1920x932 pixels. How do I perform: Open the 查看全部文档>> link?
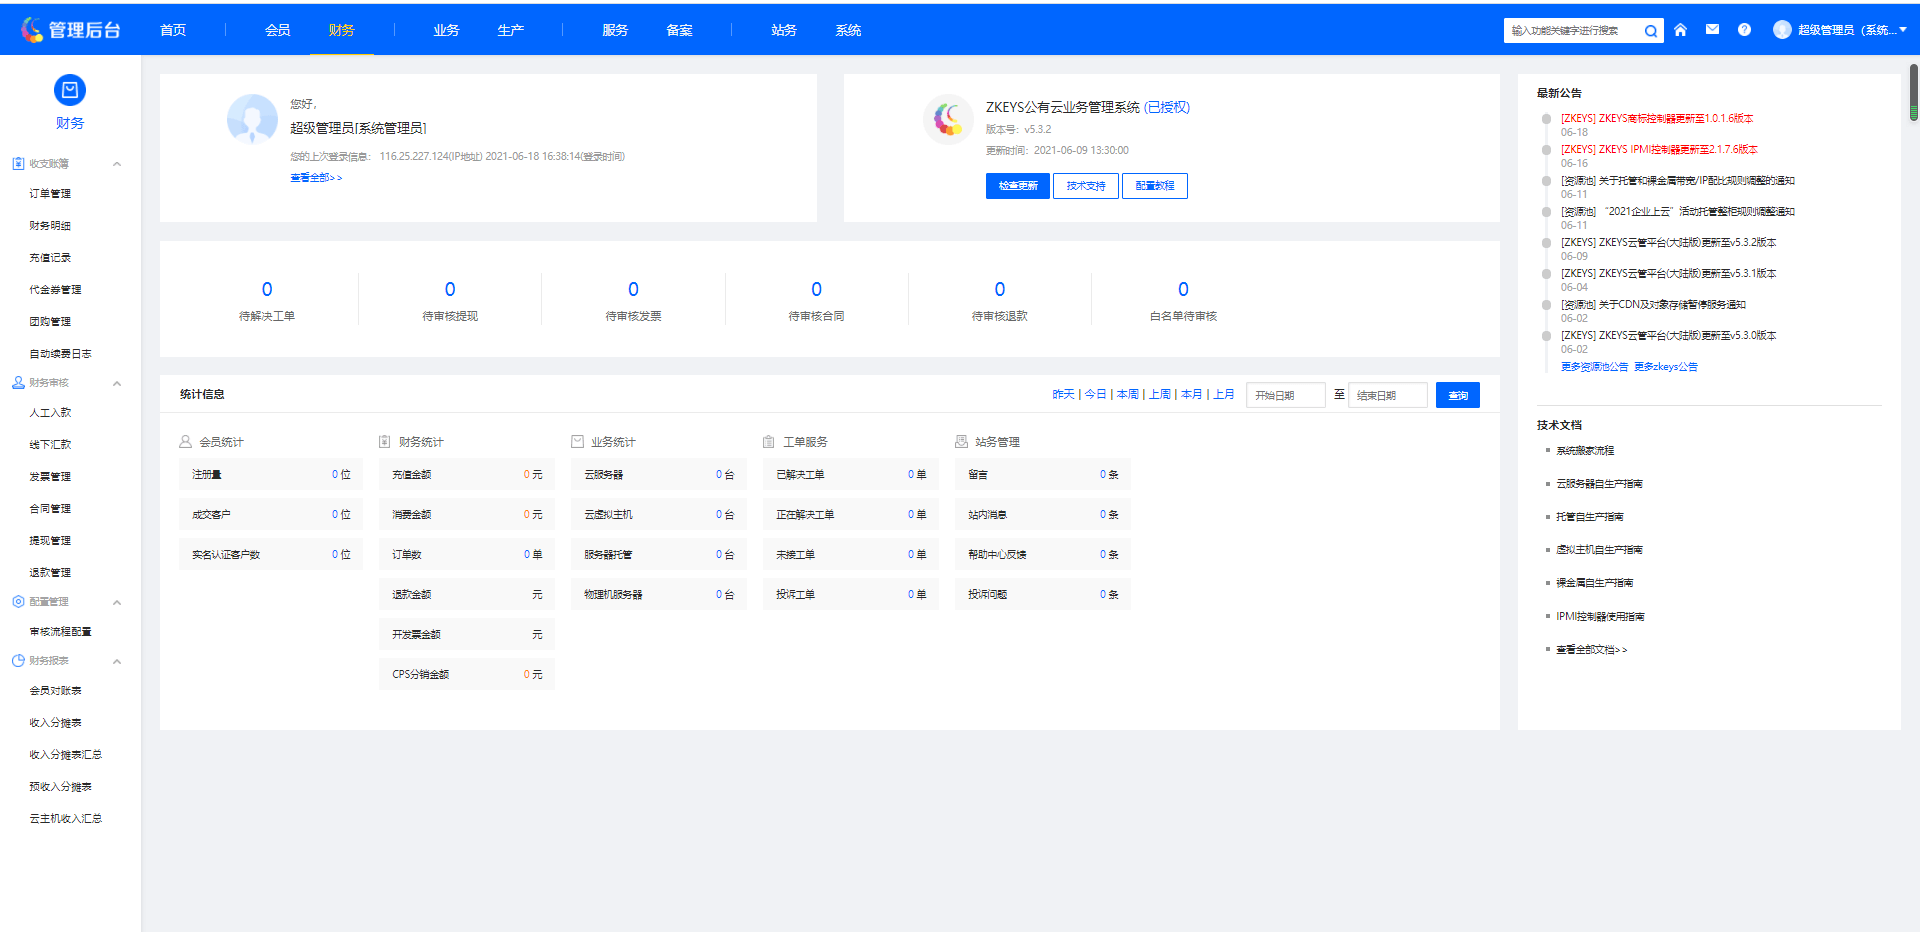(1591, 650)
